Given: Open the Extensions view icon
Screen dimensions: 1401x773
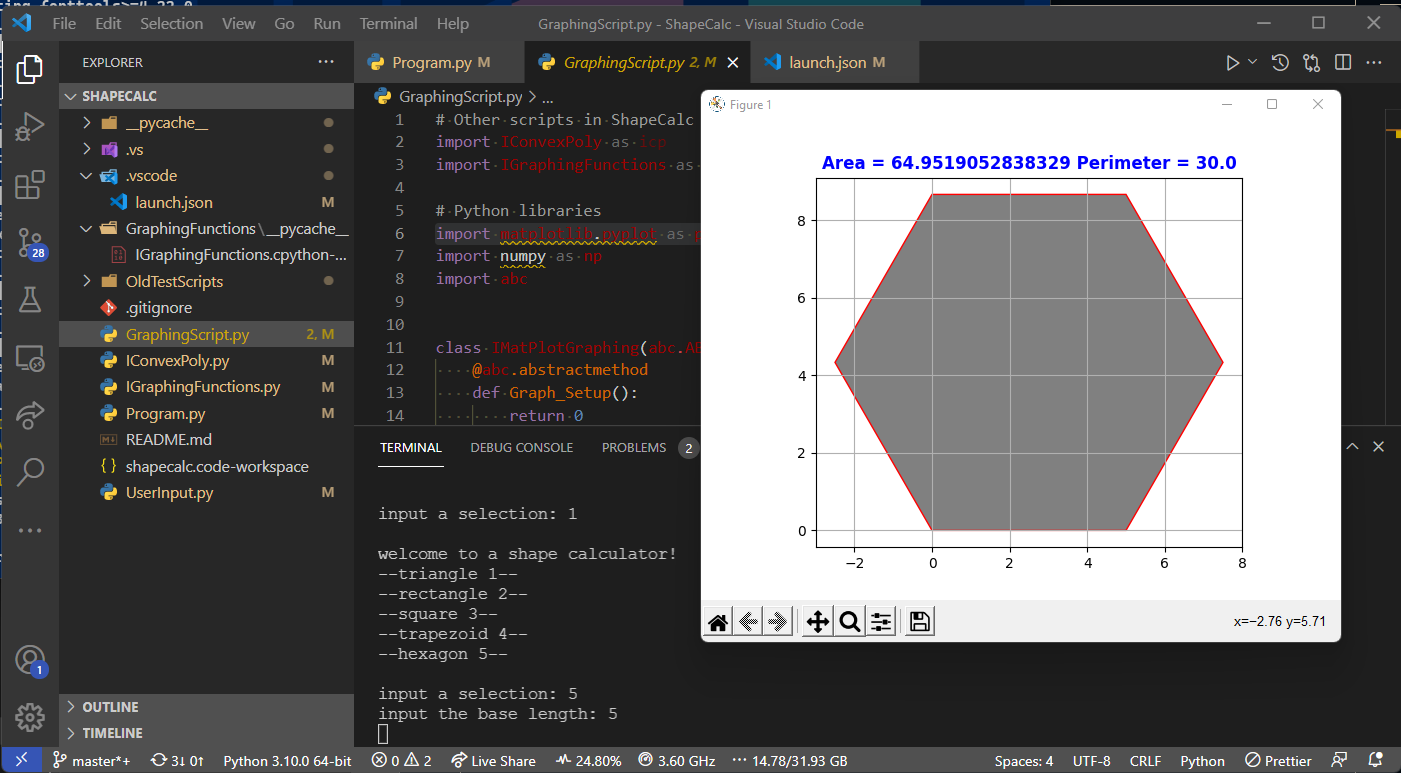Looking at the screenshot, I should pos(29,185).
